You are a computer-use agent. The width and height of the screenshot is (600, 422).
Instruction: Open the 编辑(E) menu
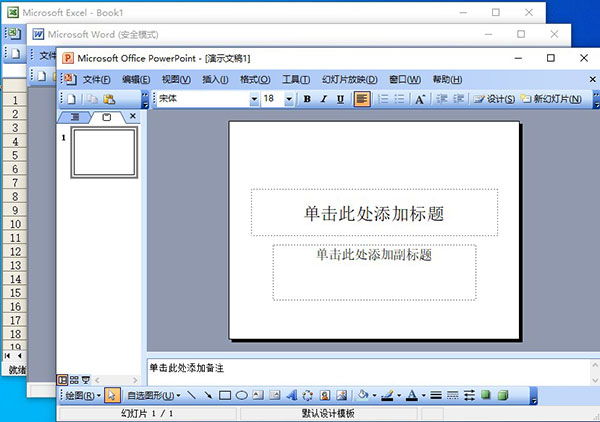pos(136,80)
